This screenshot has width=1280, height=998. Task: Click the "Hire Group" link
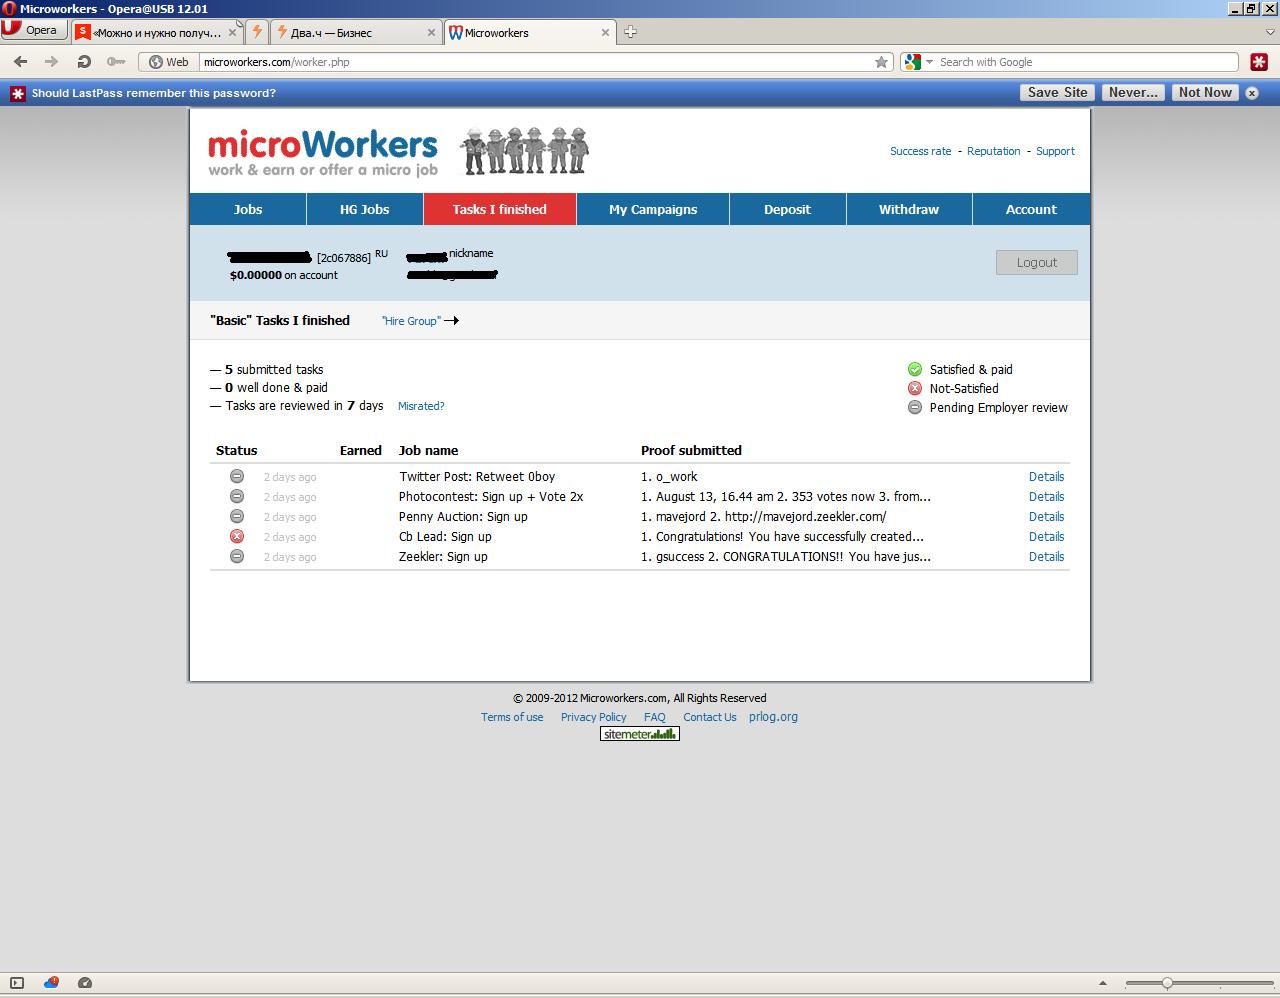coord(411,321)
